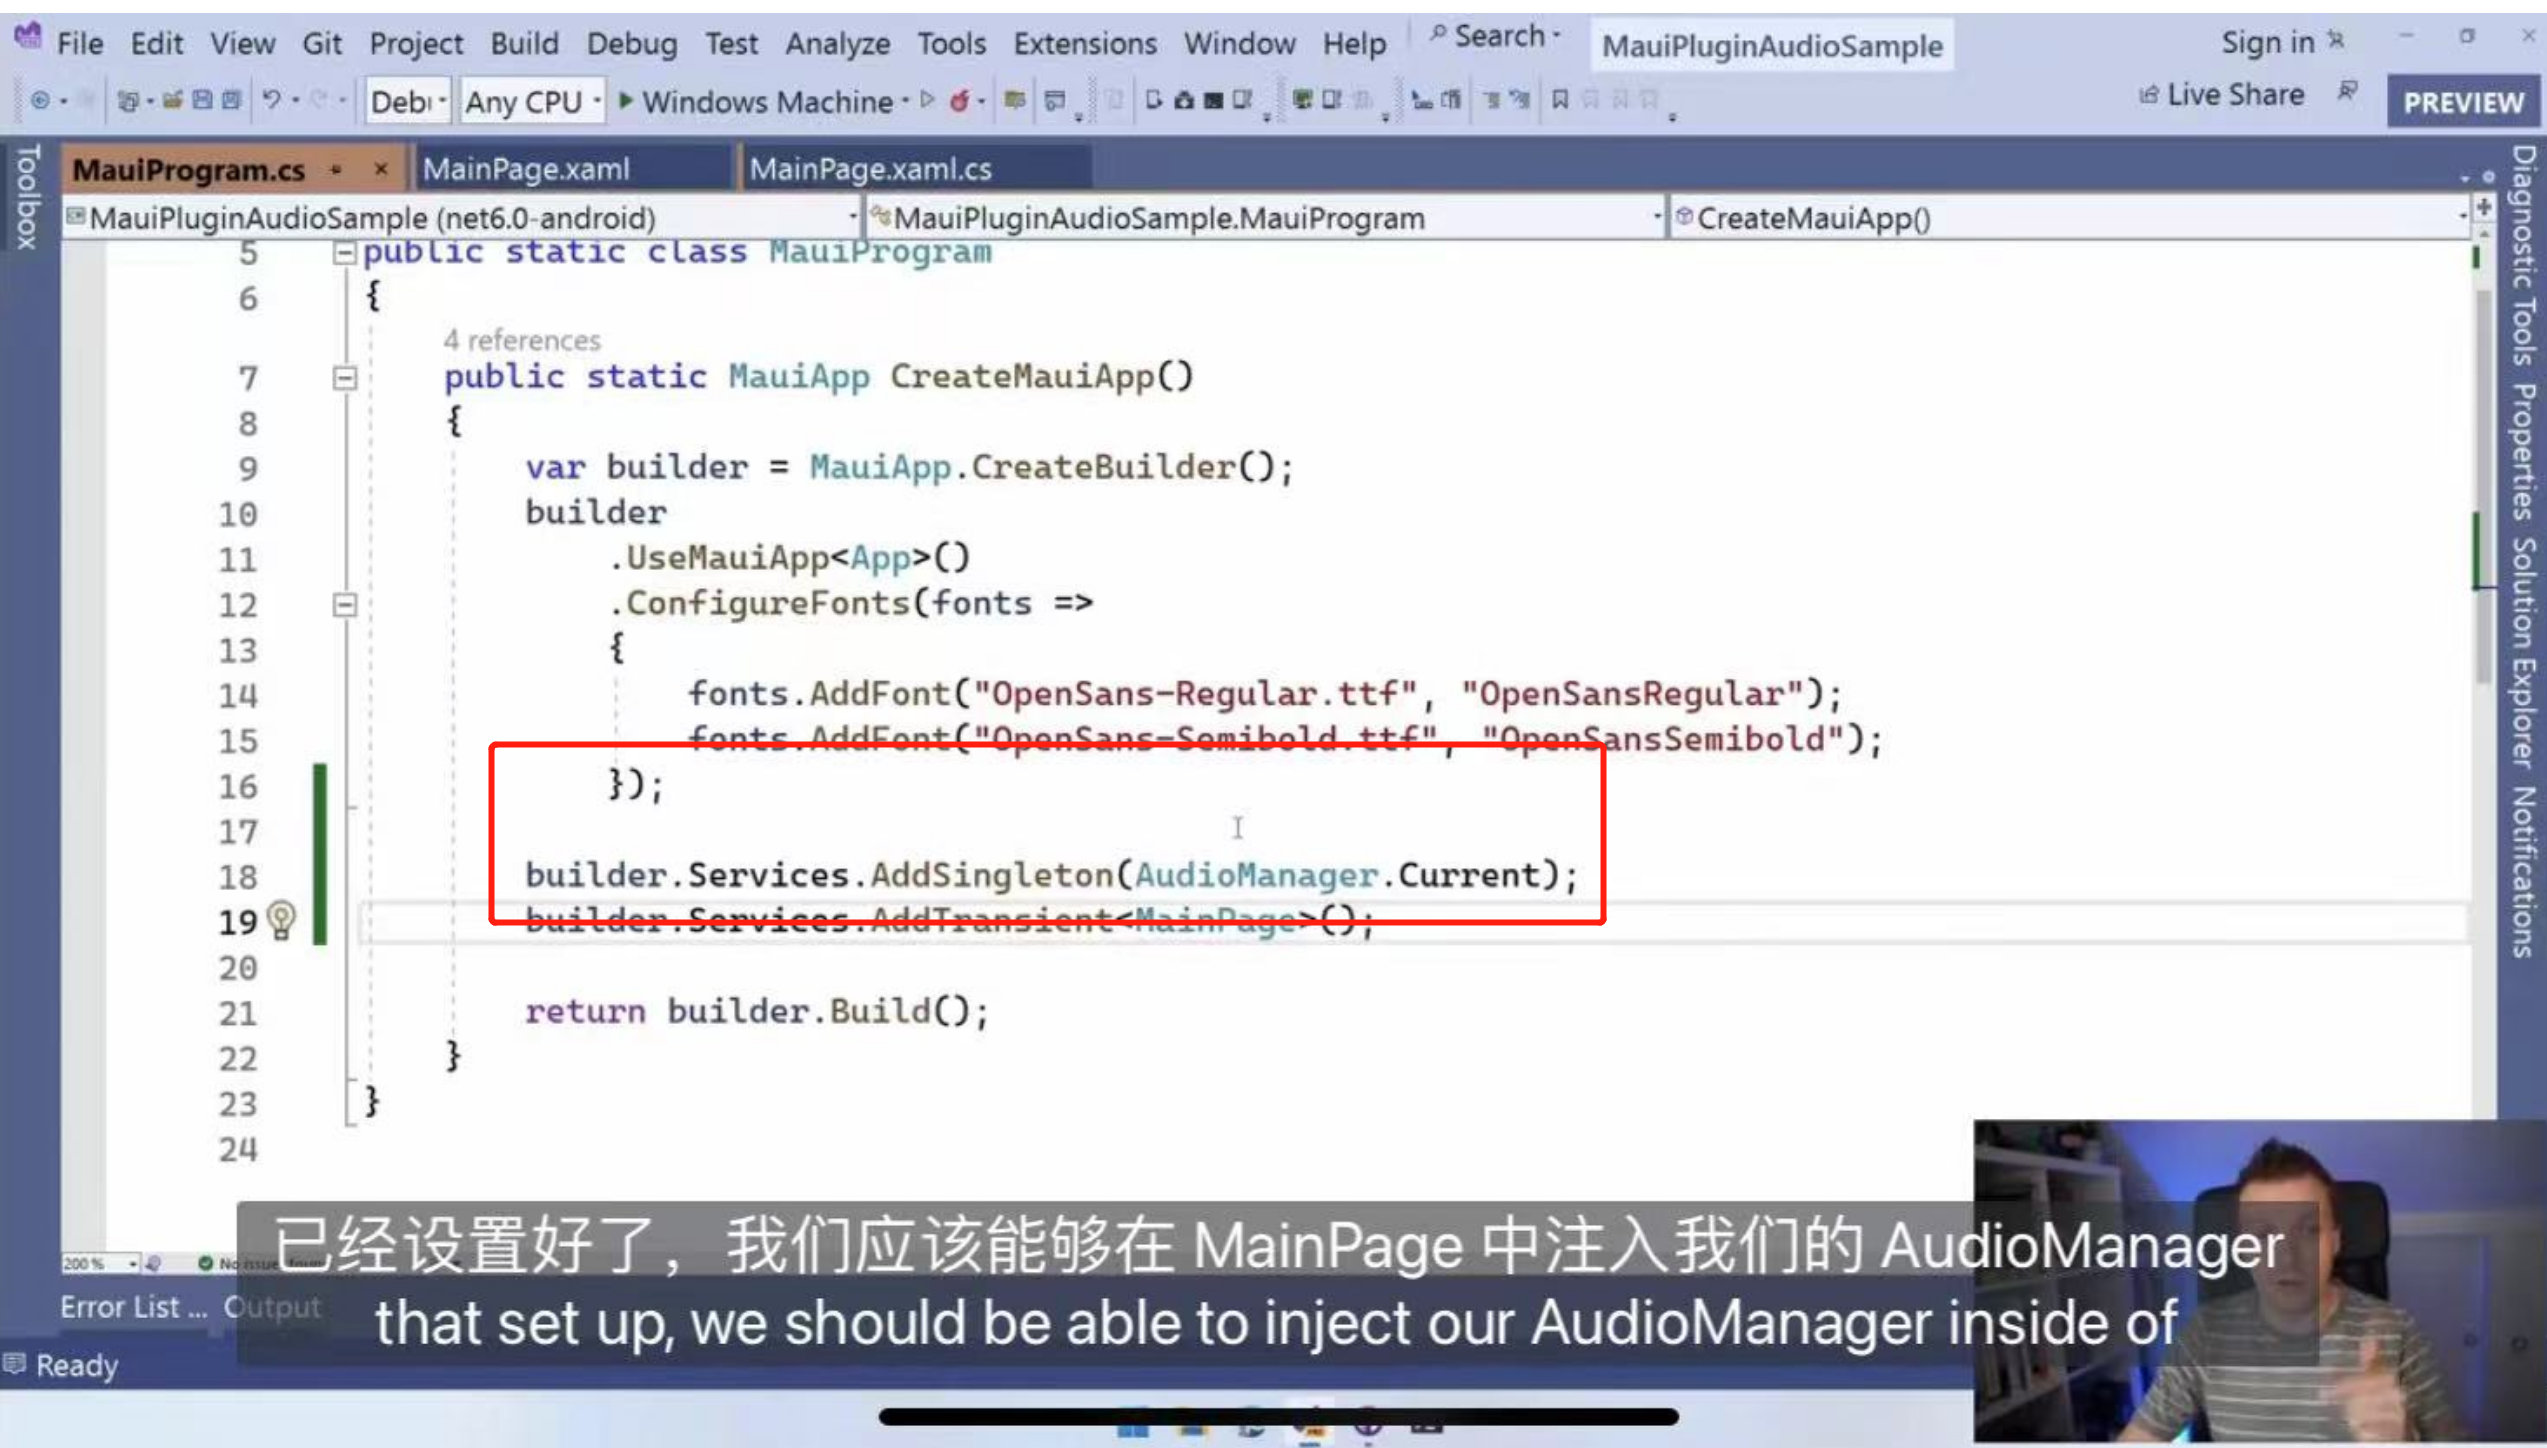The width and height of the screenshot is (2547, 1448).
Task: Click the Send Feedback person icon
Action: point(2348,93)
